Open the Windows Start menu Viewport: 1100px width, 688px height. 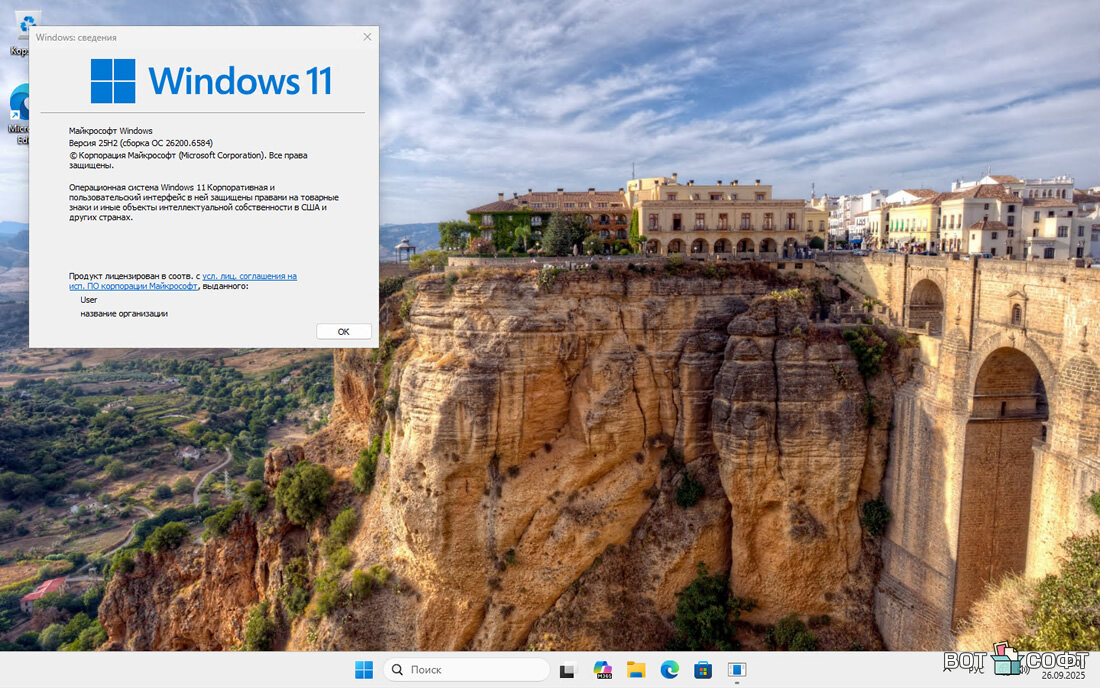point(364,670)
